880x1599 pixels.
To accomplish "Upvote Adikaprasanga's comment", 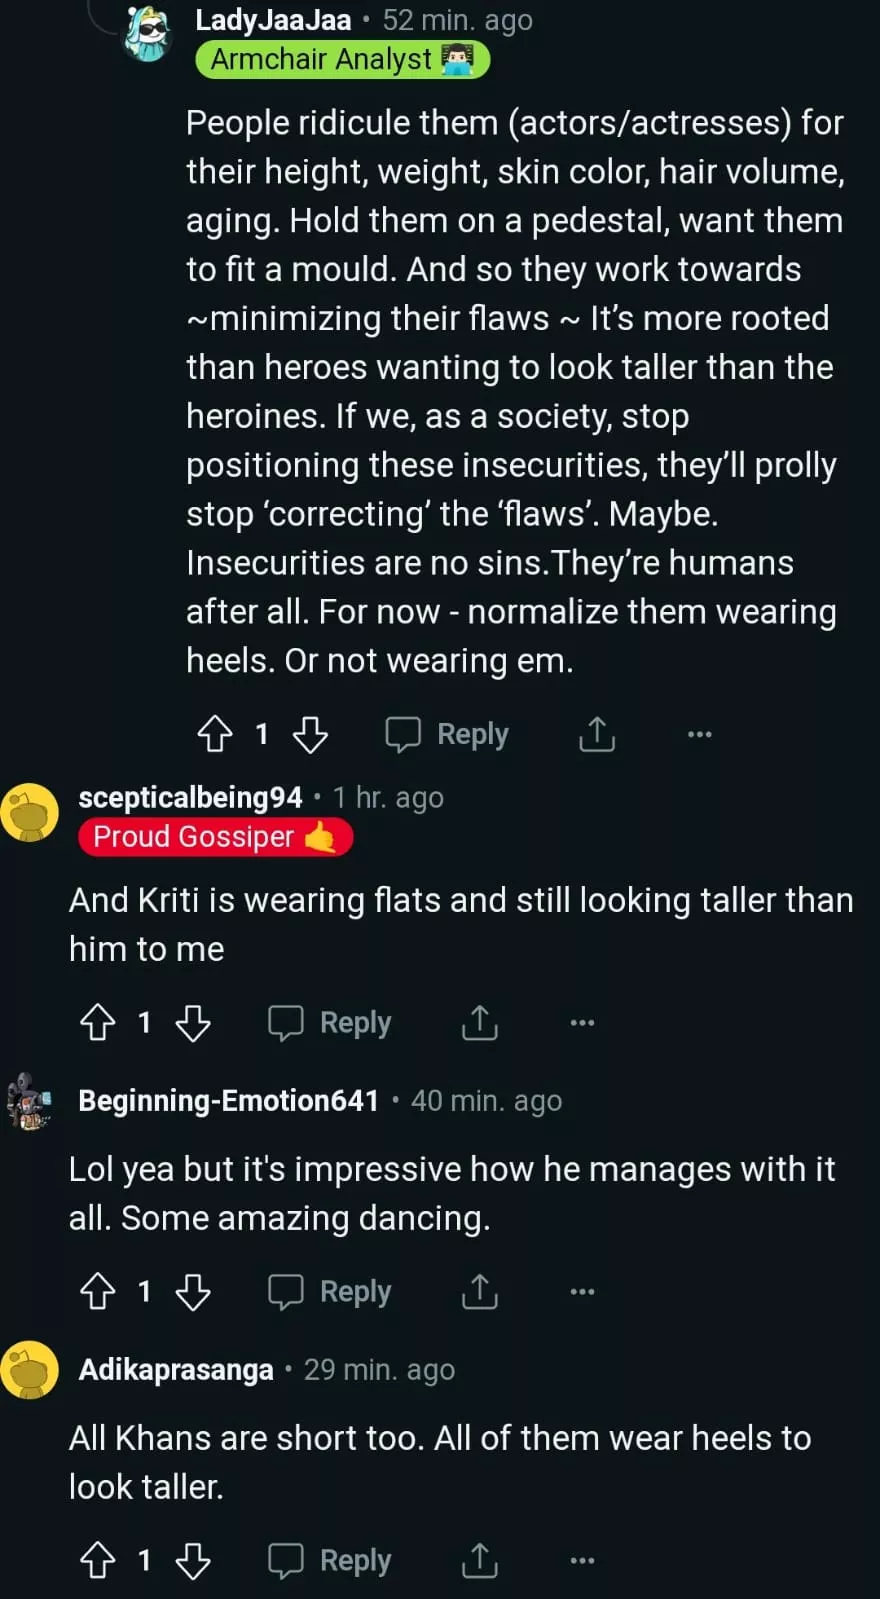I will tap(98, 1560).
